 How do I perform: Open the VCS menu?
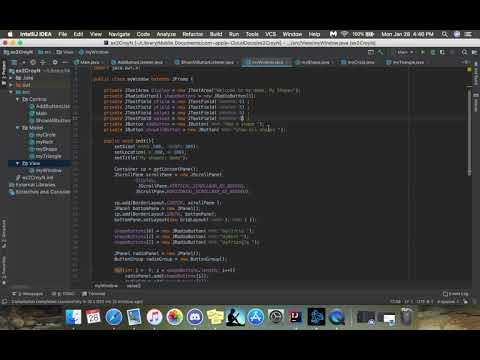[x=270, y=34]
